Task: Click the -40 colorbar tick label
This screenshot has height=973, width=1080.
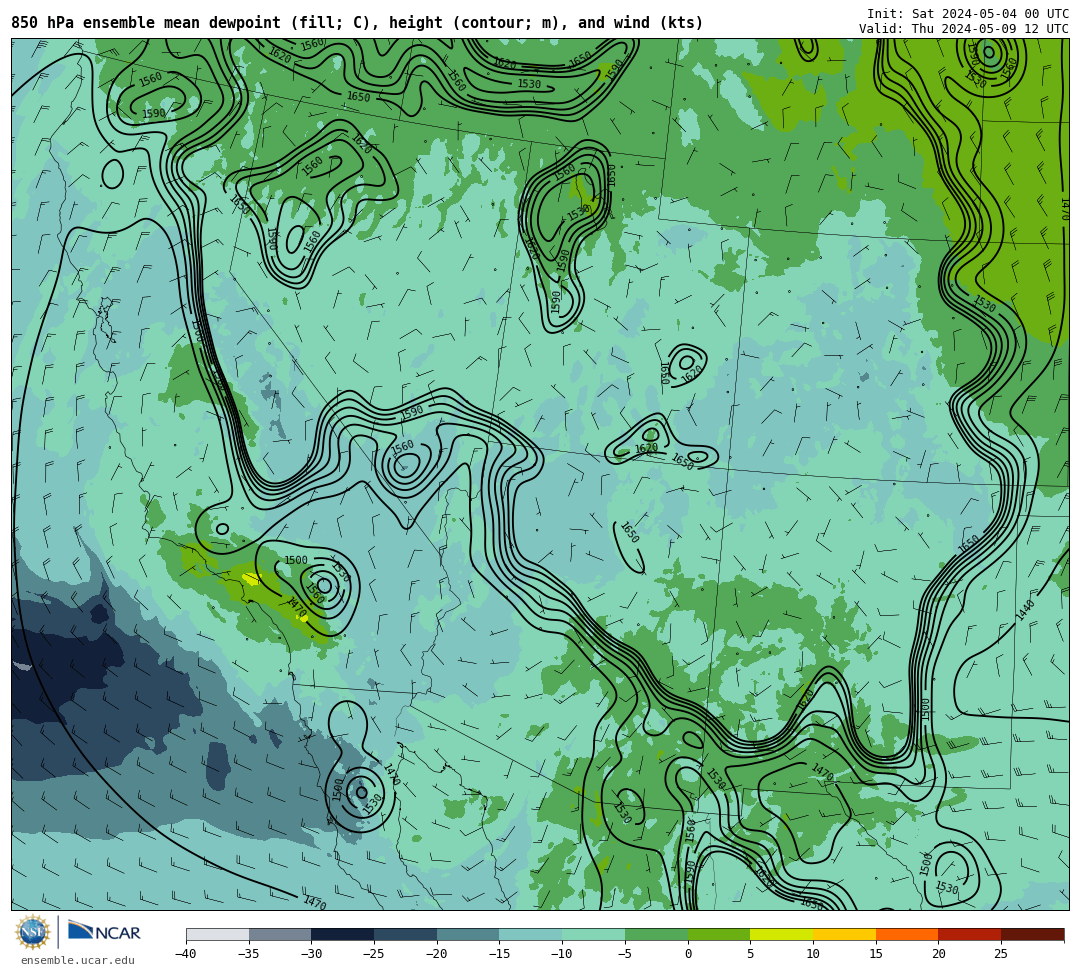Action: coord(186,954)
